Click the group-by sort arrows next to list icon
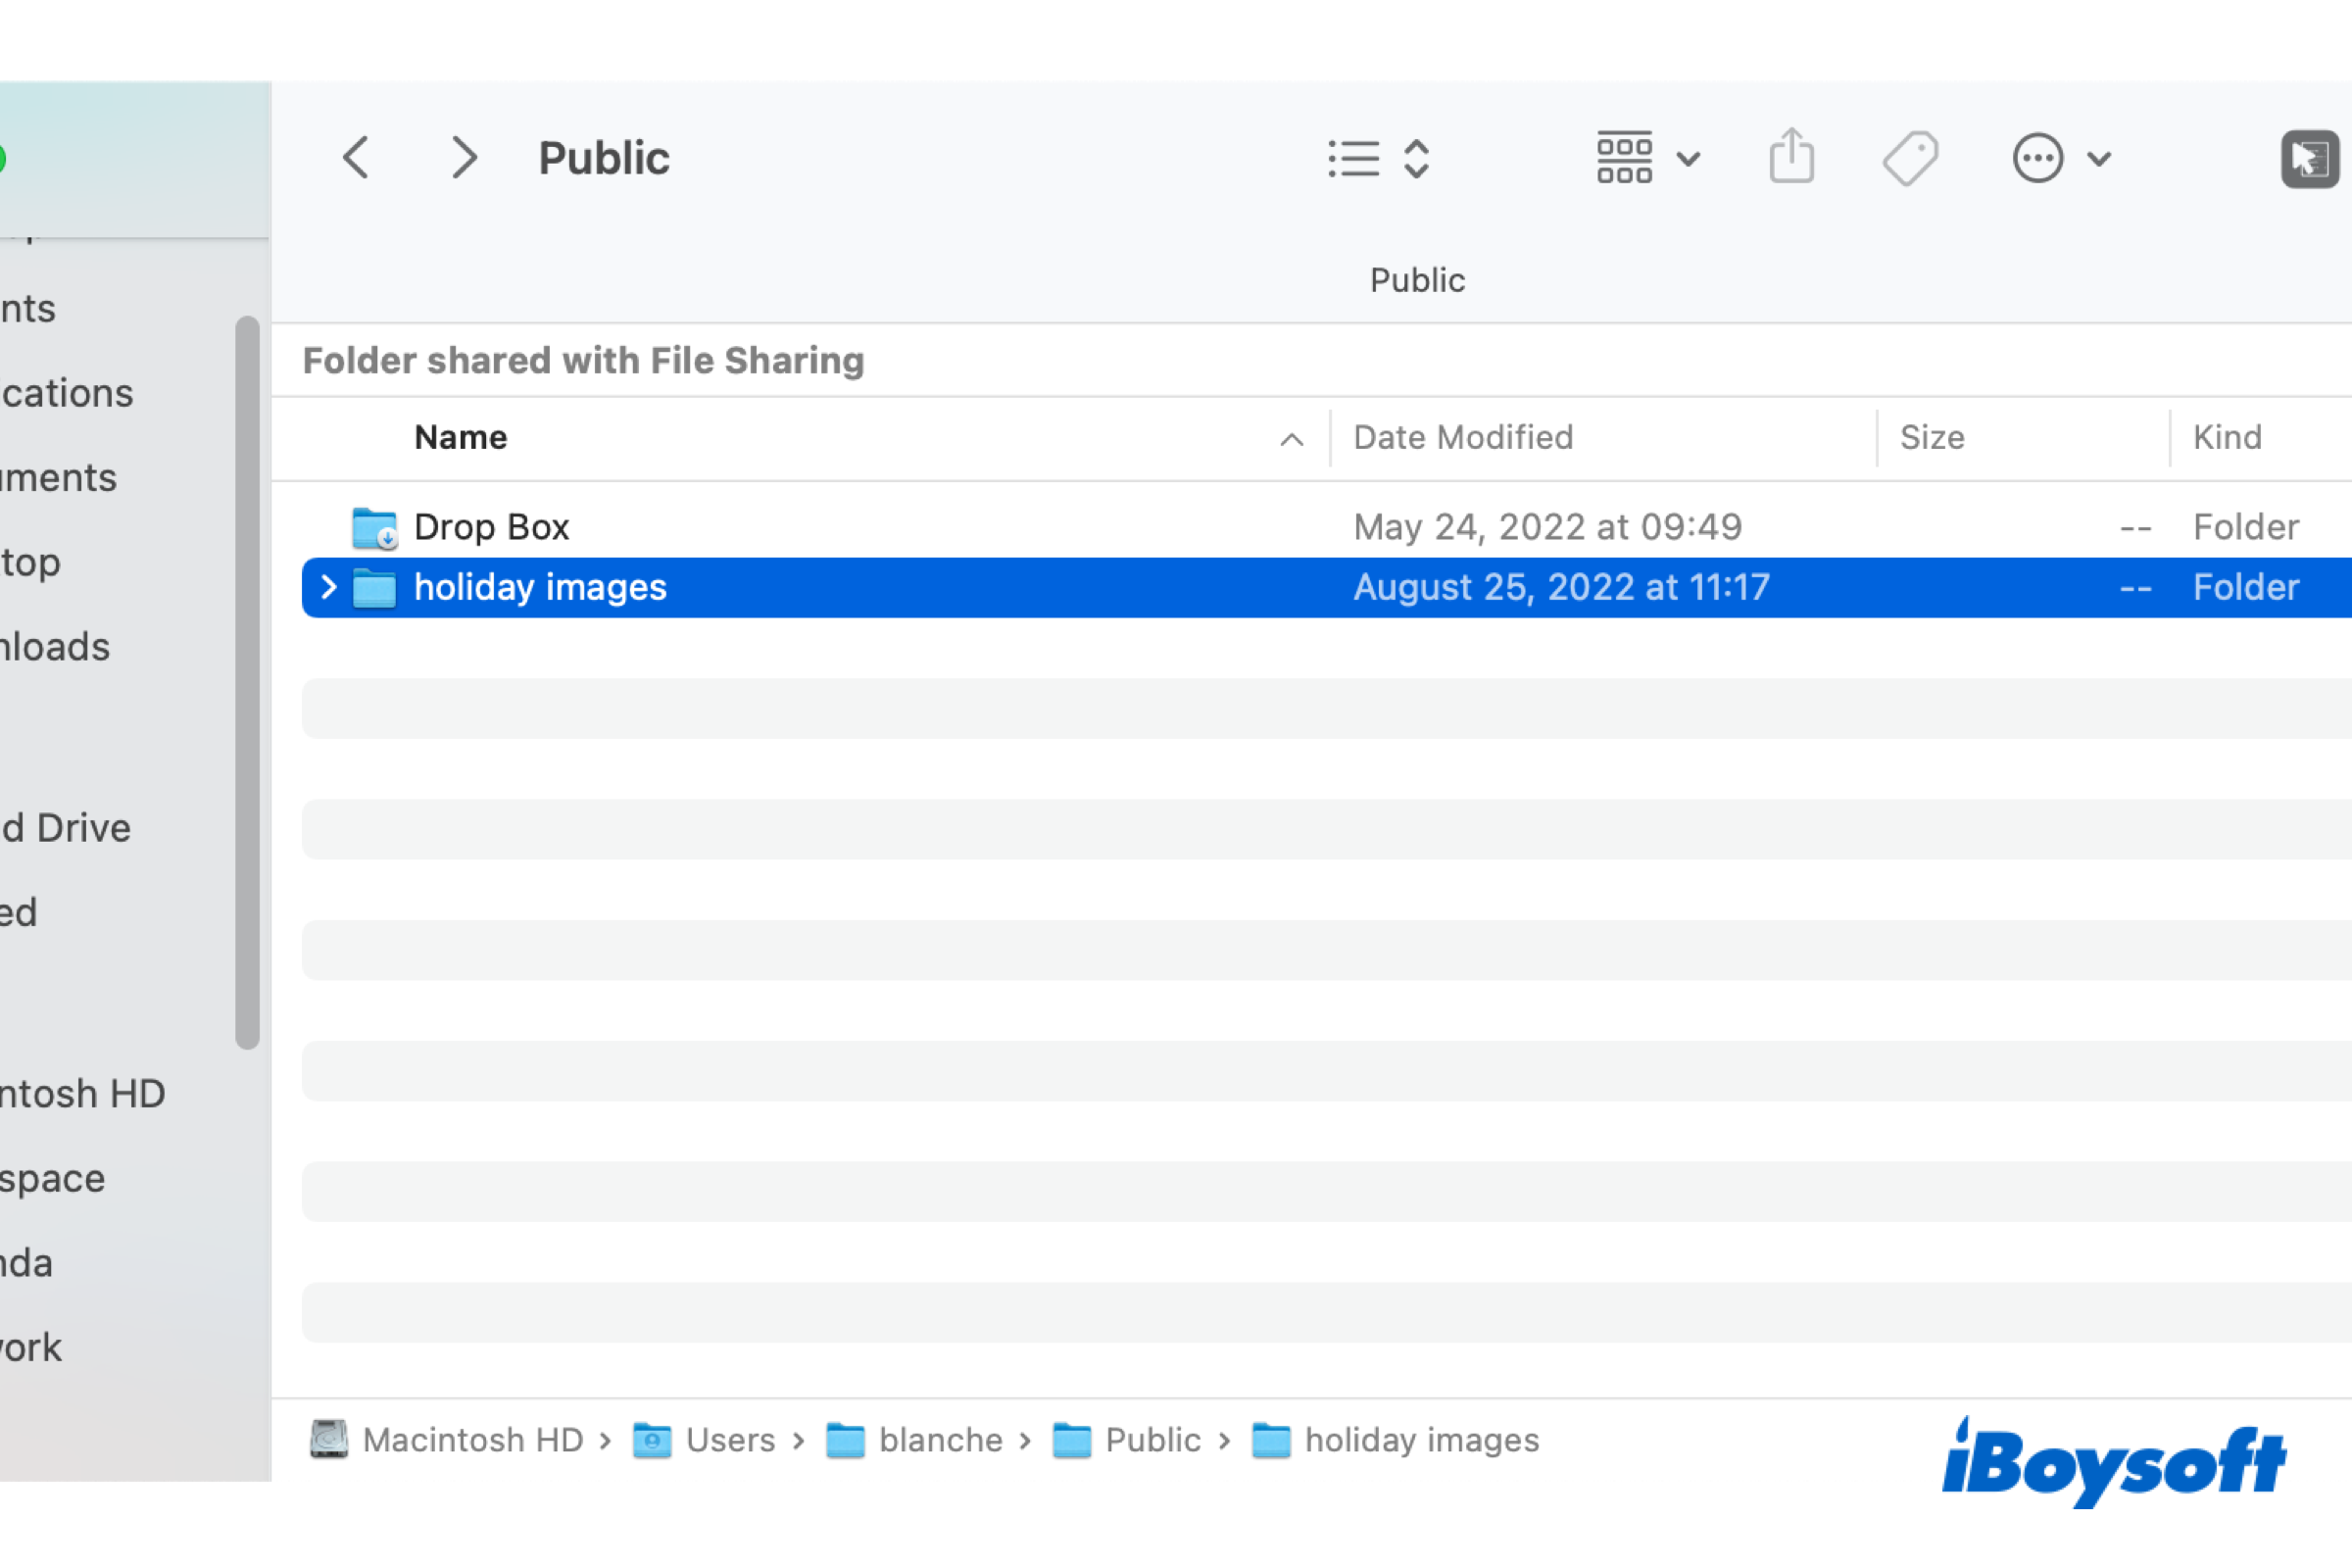 [1416, 157]
